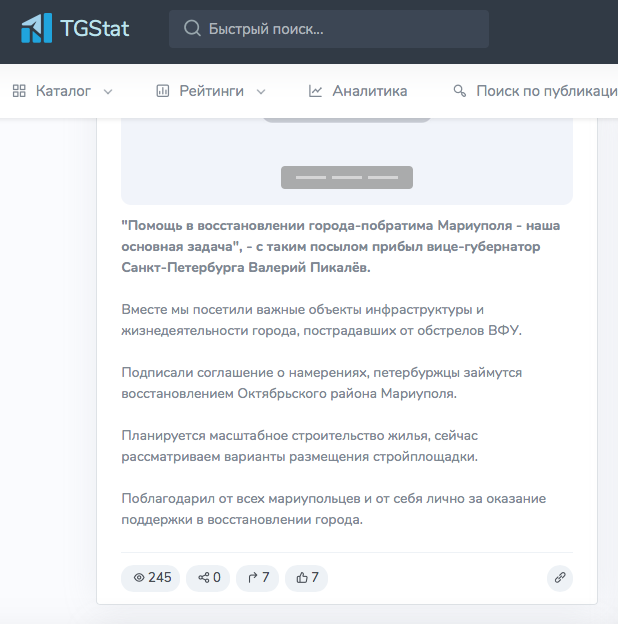
Task: Expand the Рейтинги dropdown chevron
Action: coord(261,92)
